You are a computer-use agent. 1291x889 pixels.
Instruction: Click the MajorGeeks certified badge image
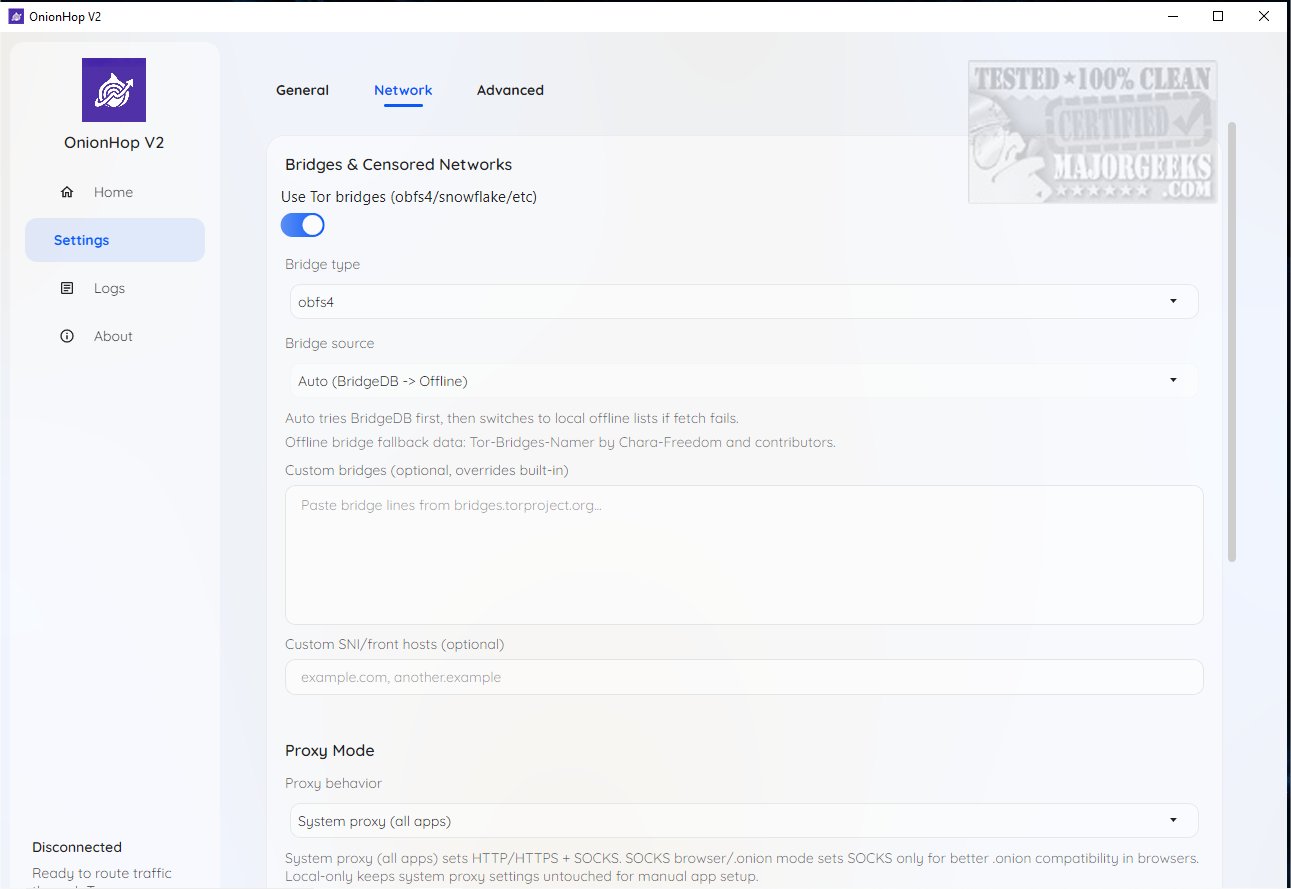(1092, 132)
